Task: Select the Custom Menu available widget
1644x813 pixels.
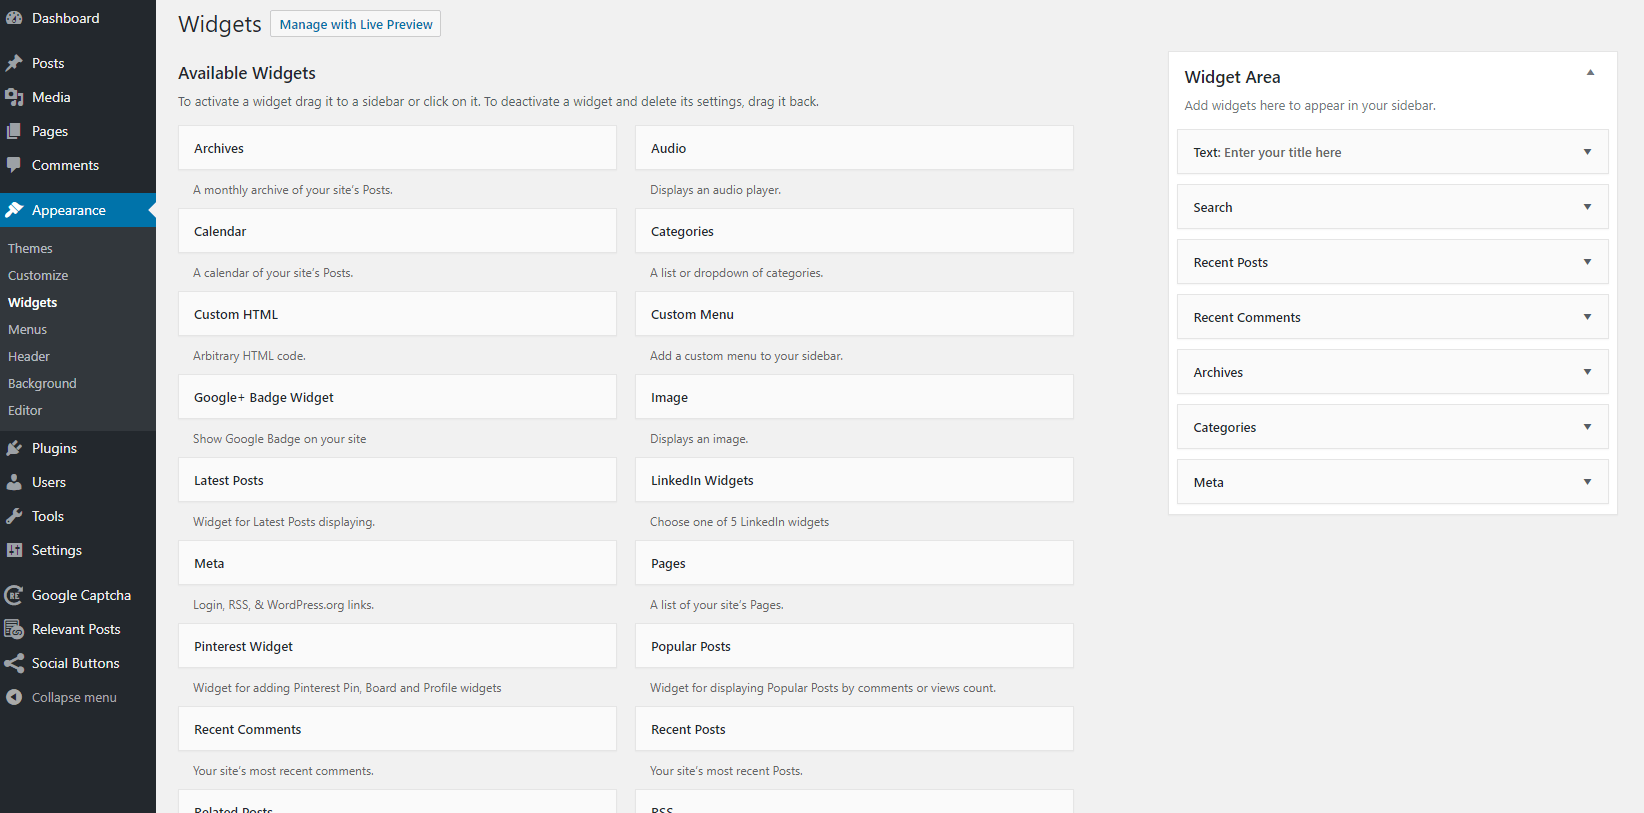Action: (x=854, y=314)
